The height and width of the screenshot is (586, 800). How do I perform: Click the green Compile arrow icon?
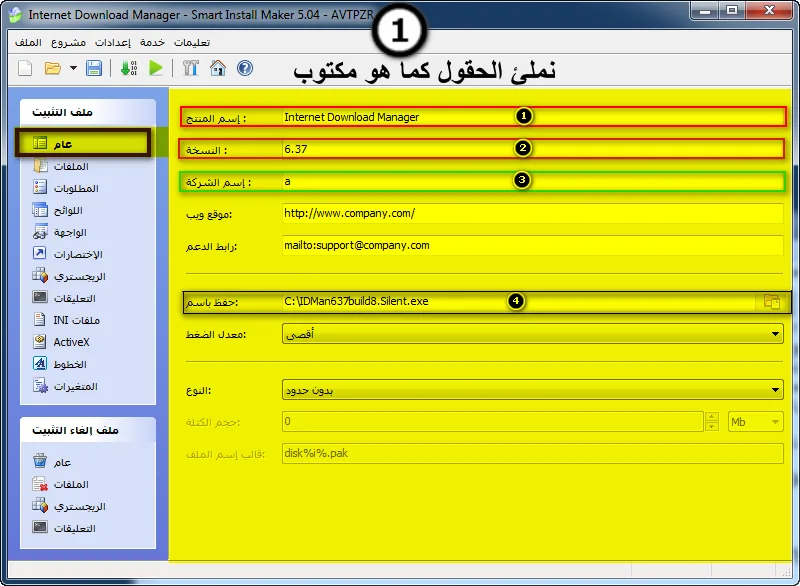[x=129, y=68]
